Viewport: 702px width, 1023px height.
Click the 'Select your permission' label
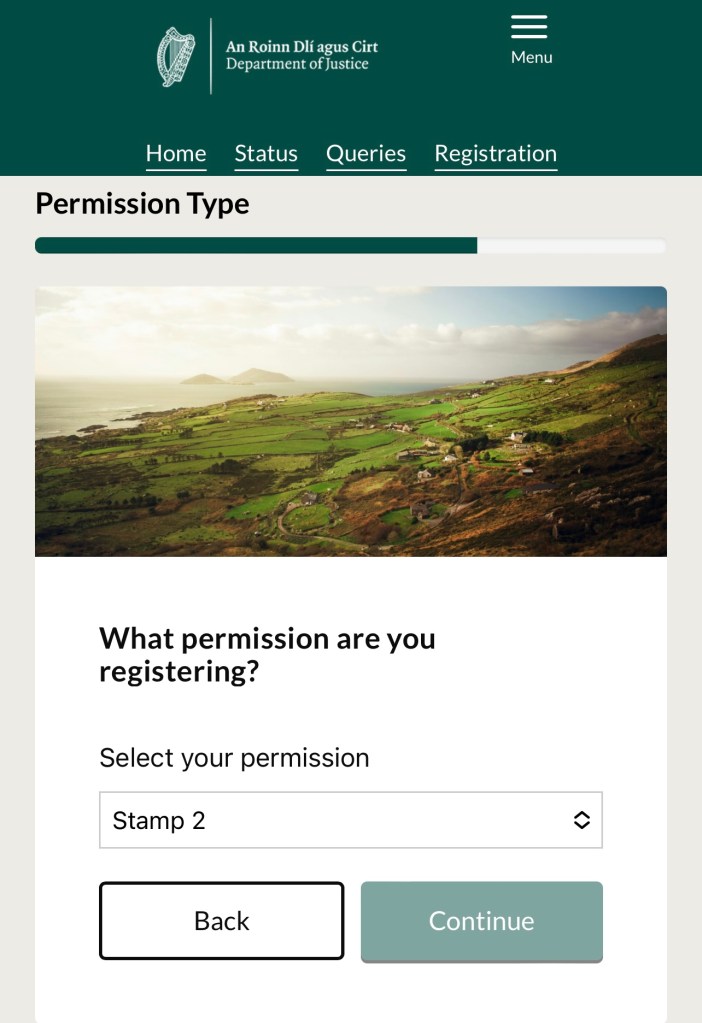234,758
